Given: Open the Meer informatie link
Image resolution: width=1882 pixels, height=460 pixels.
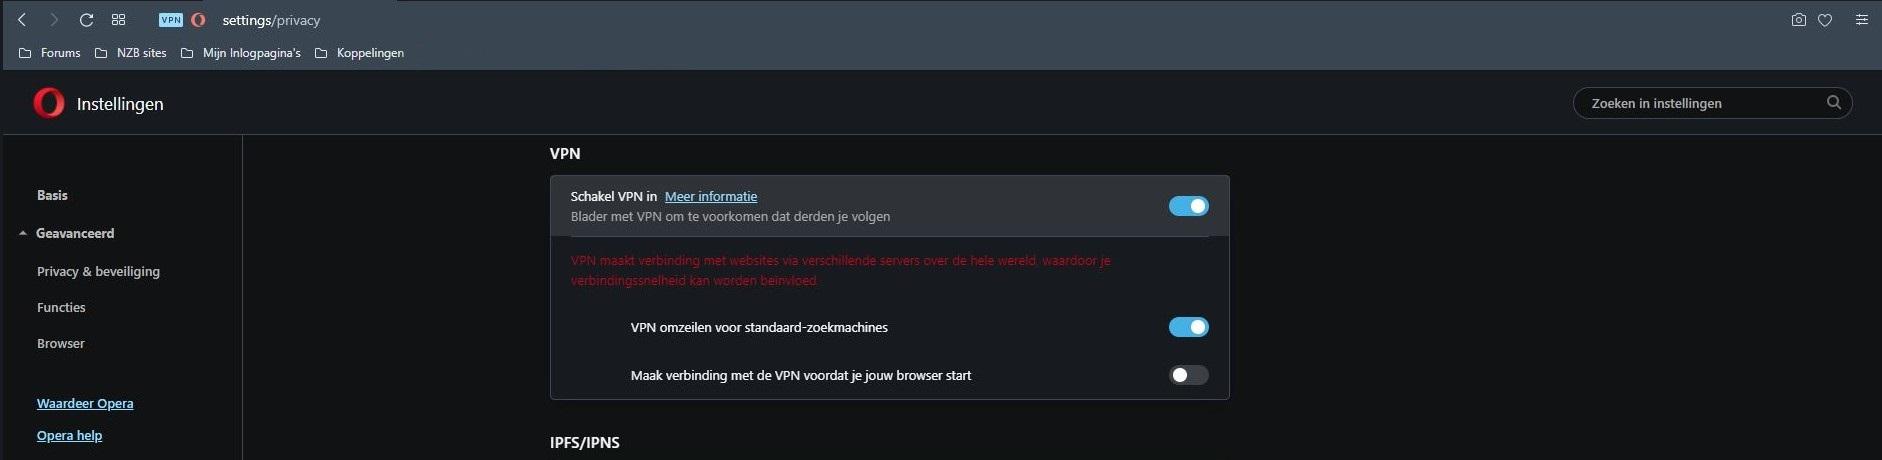Looking at the screenshot, I should tap(711, 196).
